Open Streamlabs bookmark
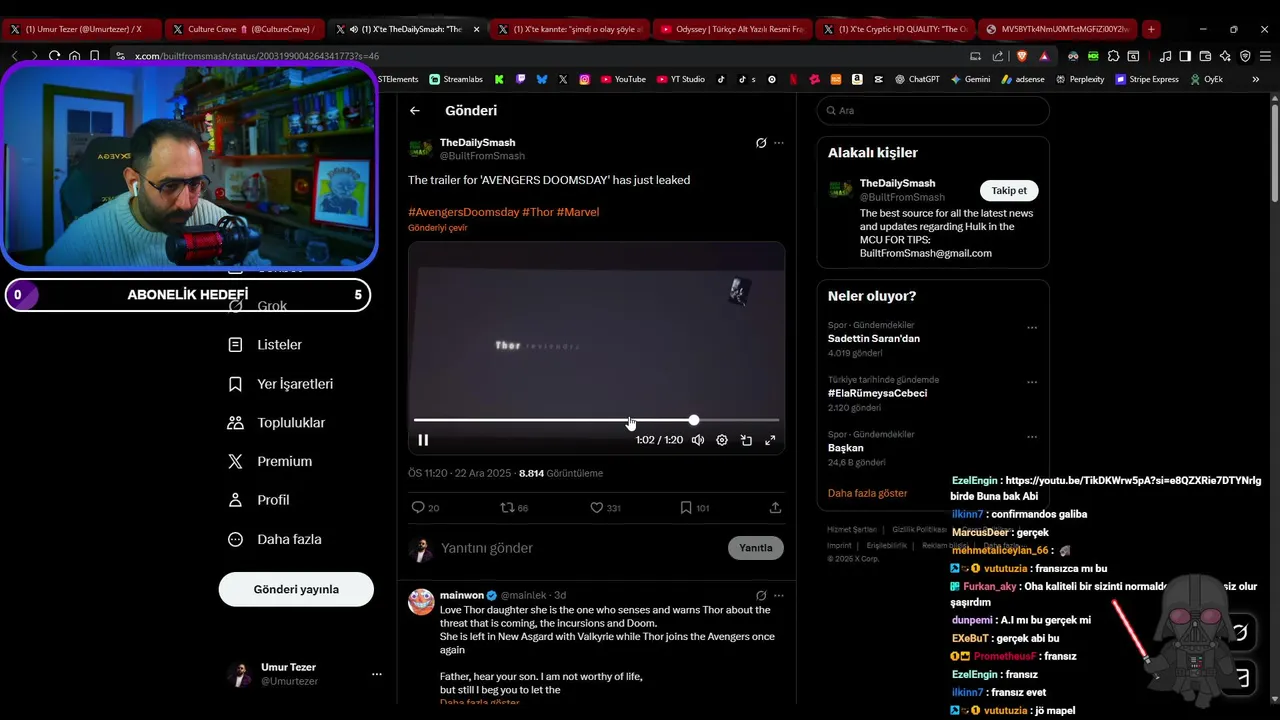Viewport: 1280px width, 720px height. (x=456, y=79)
